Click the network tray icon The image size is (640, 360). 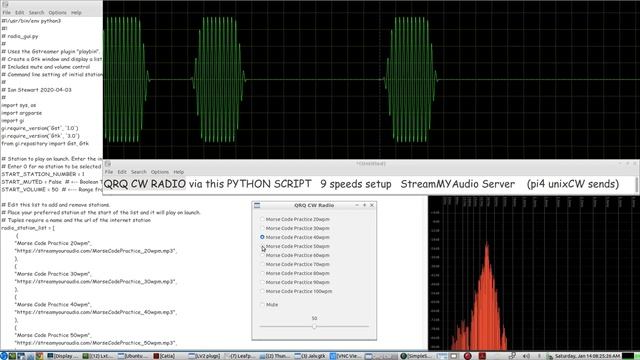coord(512,356)
